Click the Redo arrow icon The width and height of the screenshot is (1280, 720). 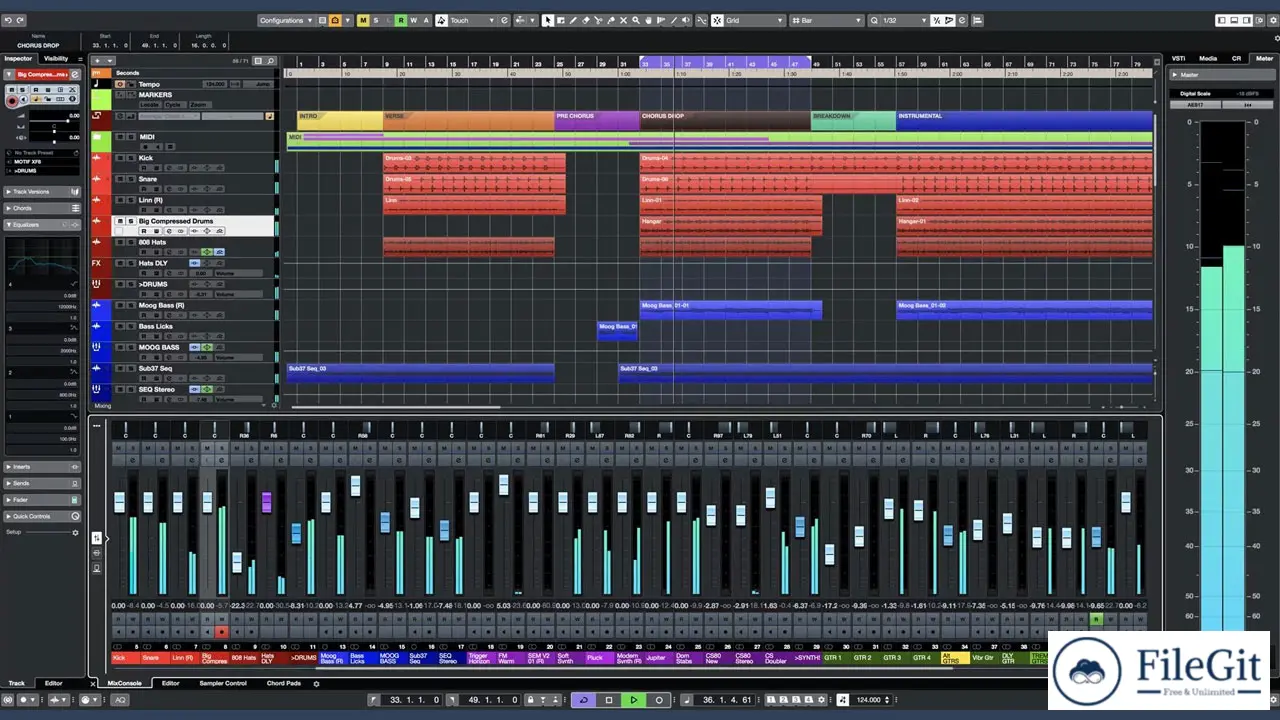(21, 20)
